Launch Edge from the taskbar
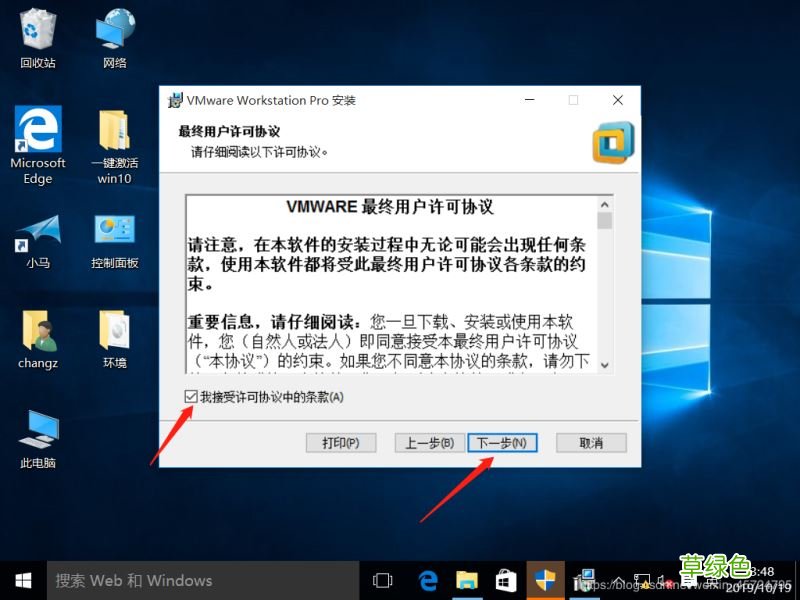The height and width of the screenshot is (600, 800). click(x=428, y=581)
